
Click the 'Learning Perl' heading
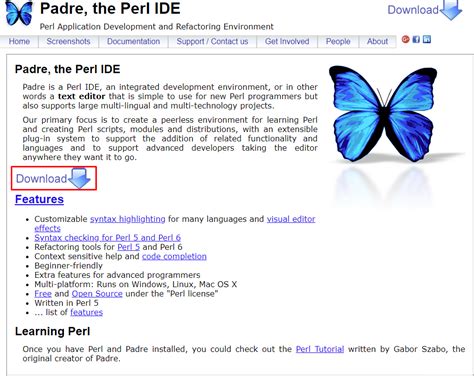point(53,331)
